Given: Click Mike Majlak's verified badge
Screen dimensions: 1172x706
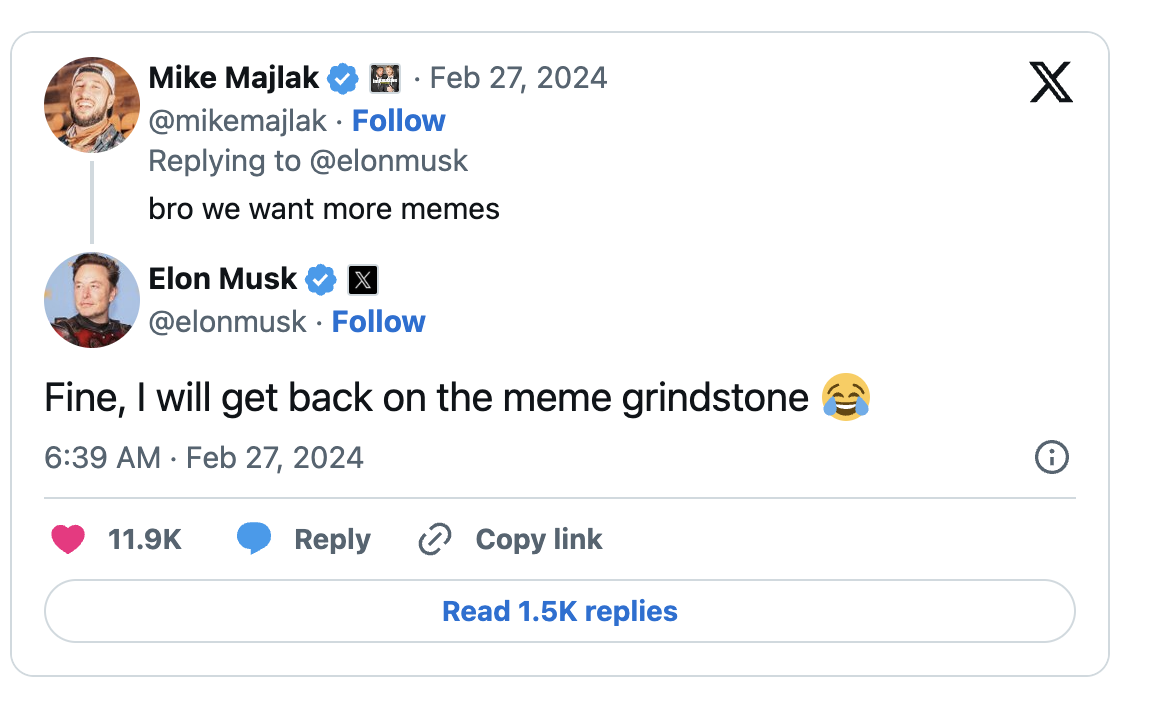Looking at the screenshot, I should pyautogui.click(x=344, y=77).
